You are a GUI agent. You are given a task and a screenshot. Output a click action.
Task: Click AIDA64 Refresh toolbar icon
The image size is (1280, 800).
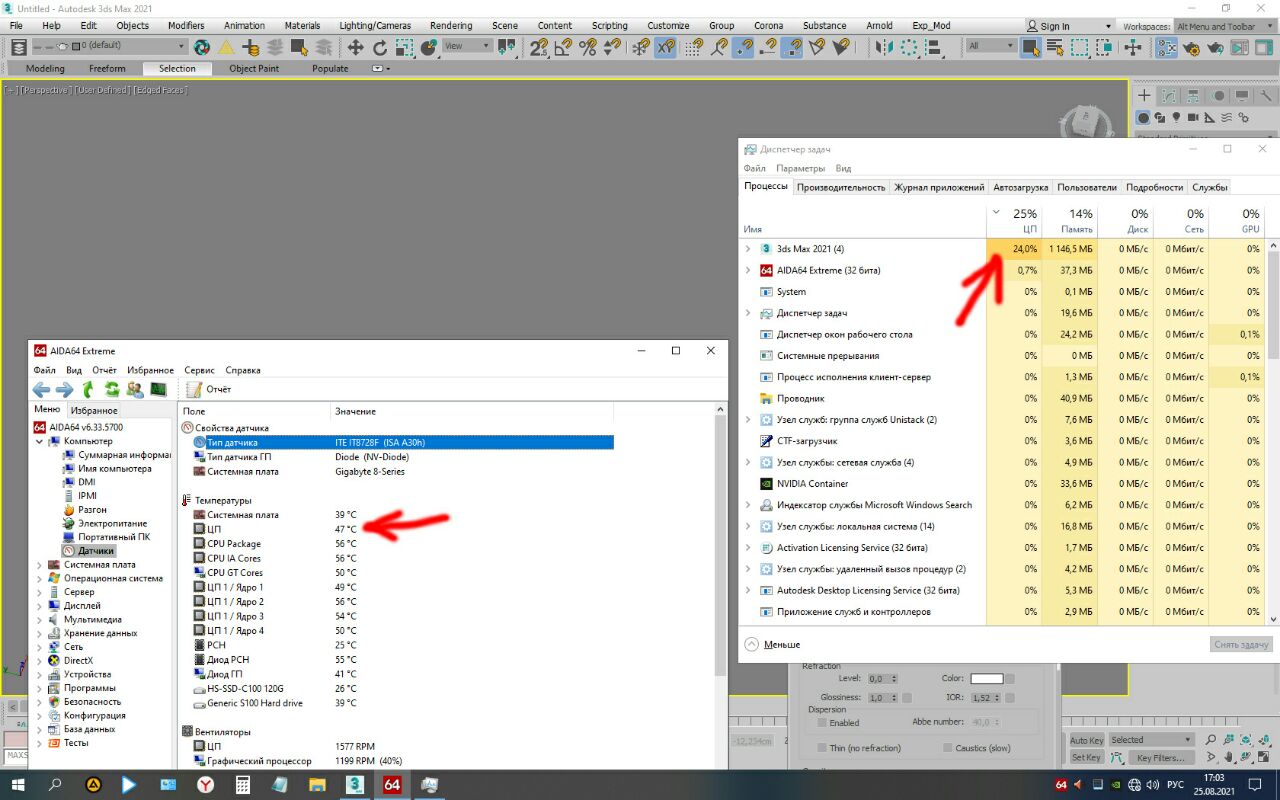(111, 389)
